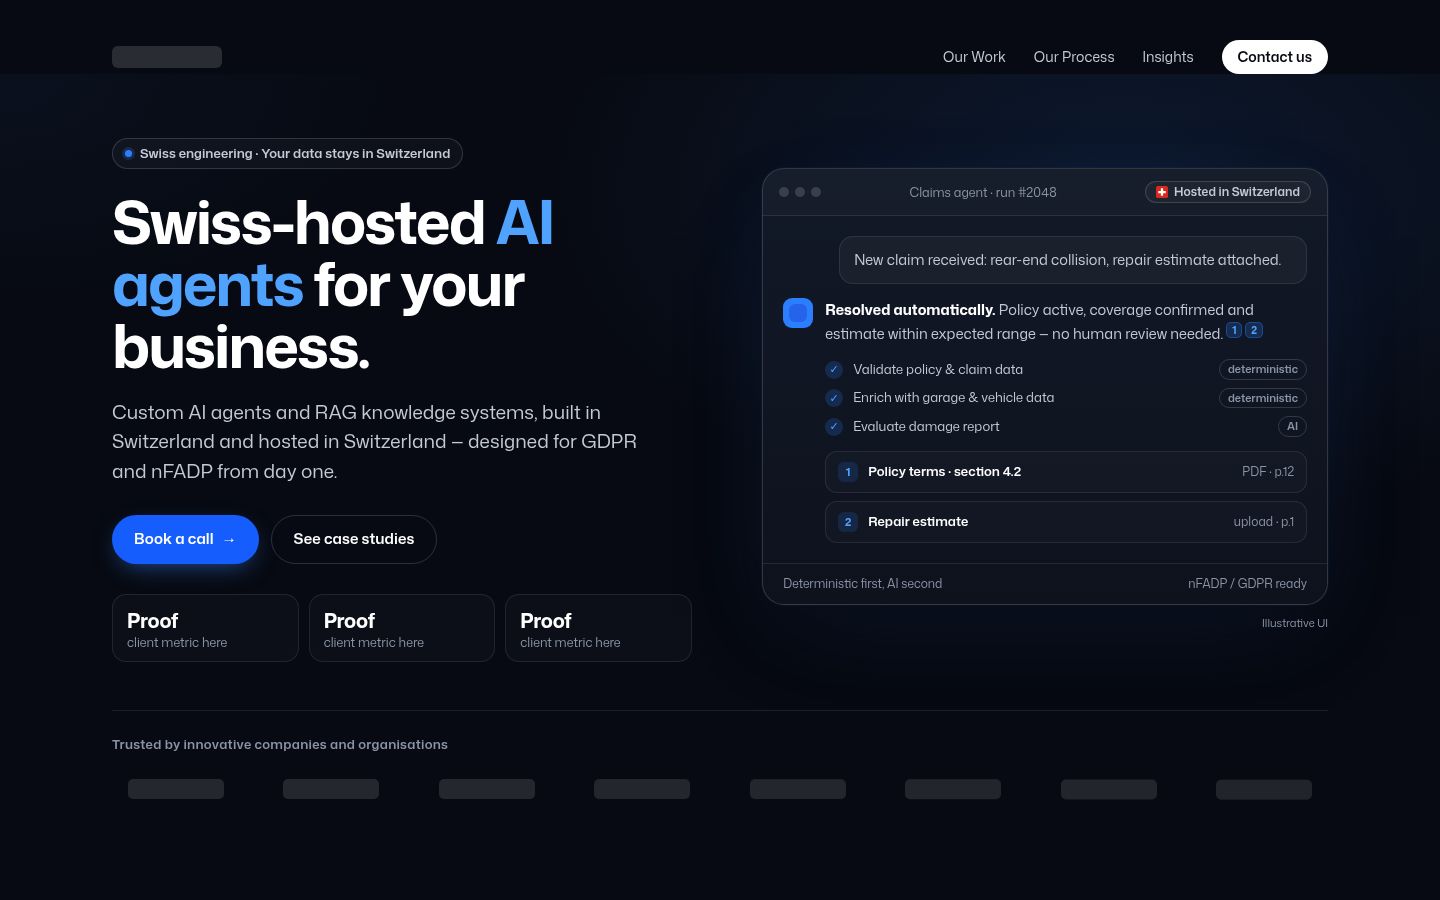Open the Our Work menu item

[x=974, y=57]
